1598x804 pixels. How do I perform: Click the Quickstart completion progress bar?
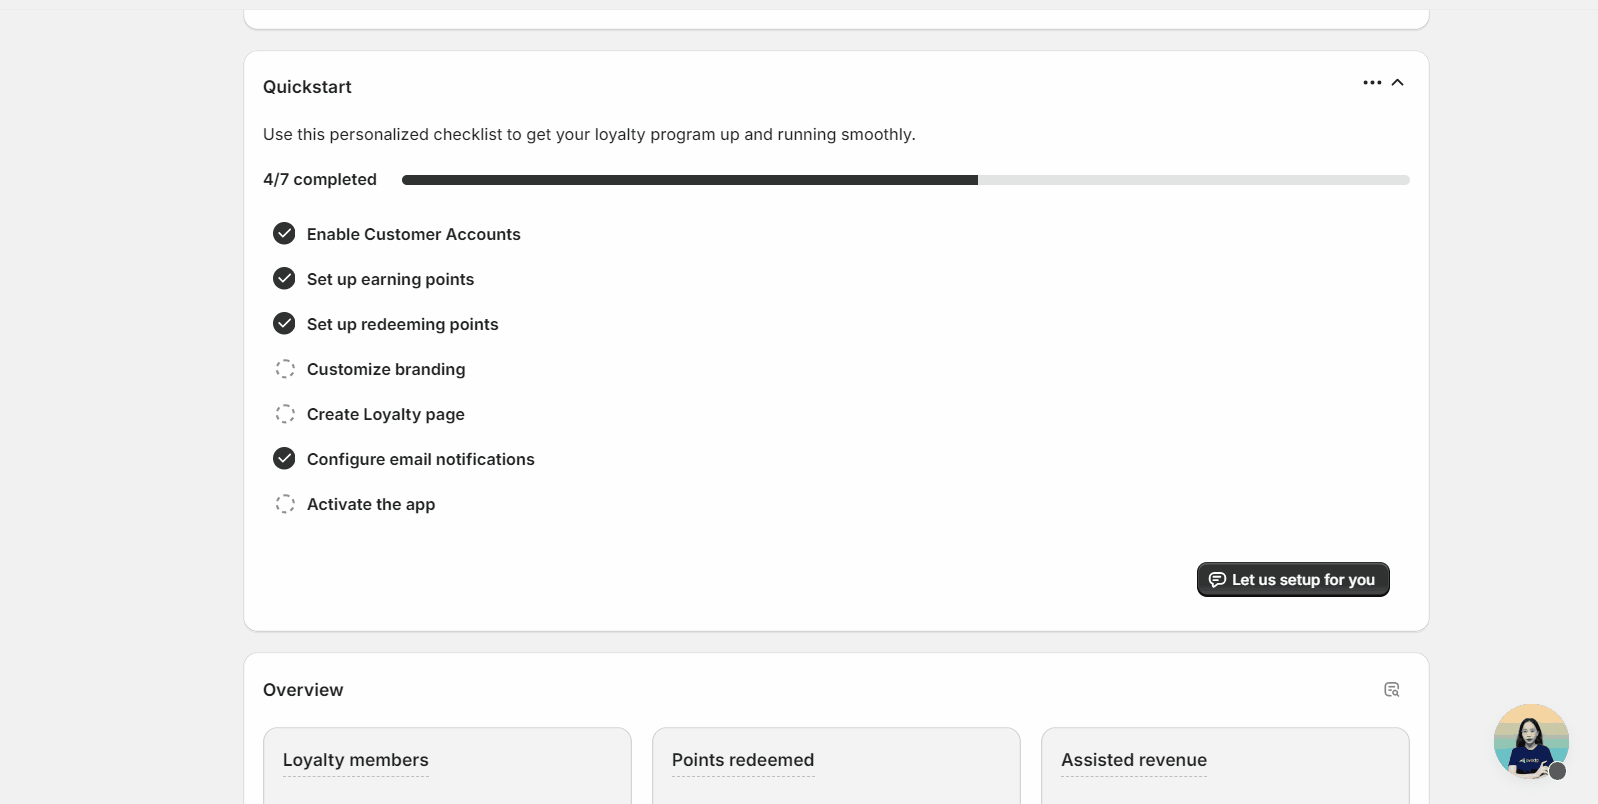tap(905, 180)
